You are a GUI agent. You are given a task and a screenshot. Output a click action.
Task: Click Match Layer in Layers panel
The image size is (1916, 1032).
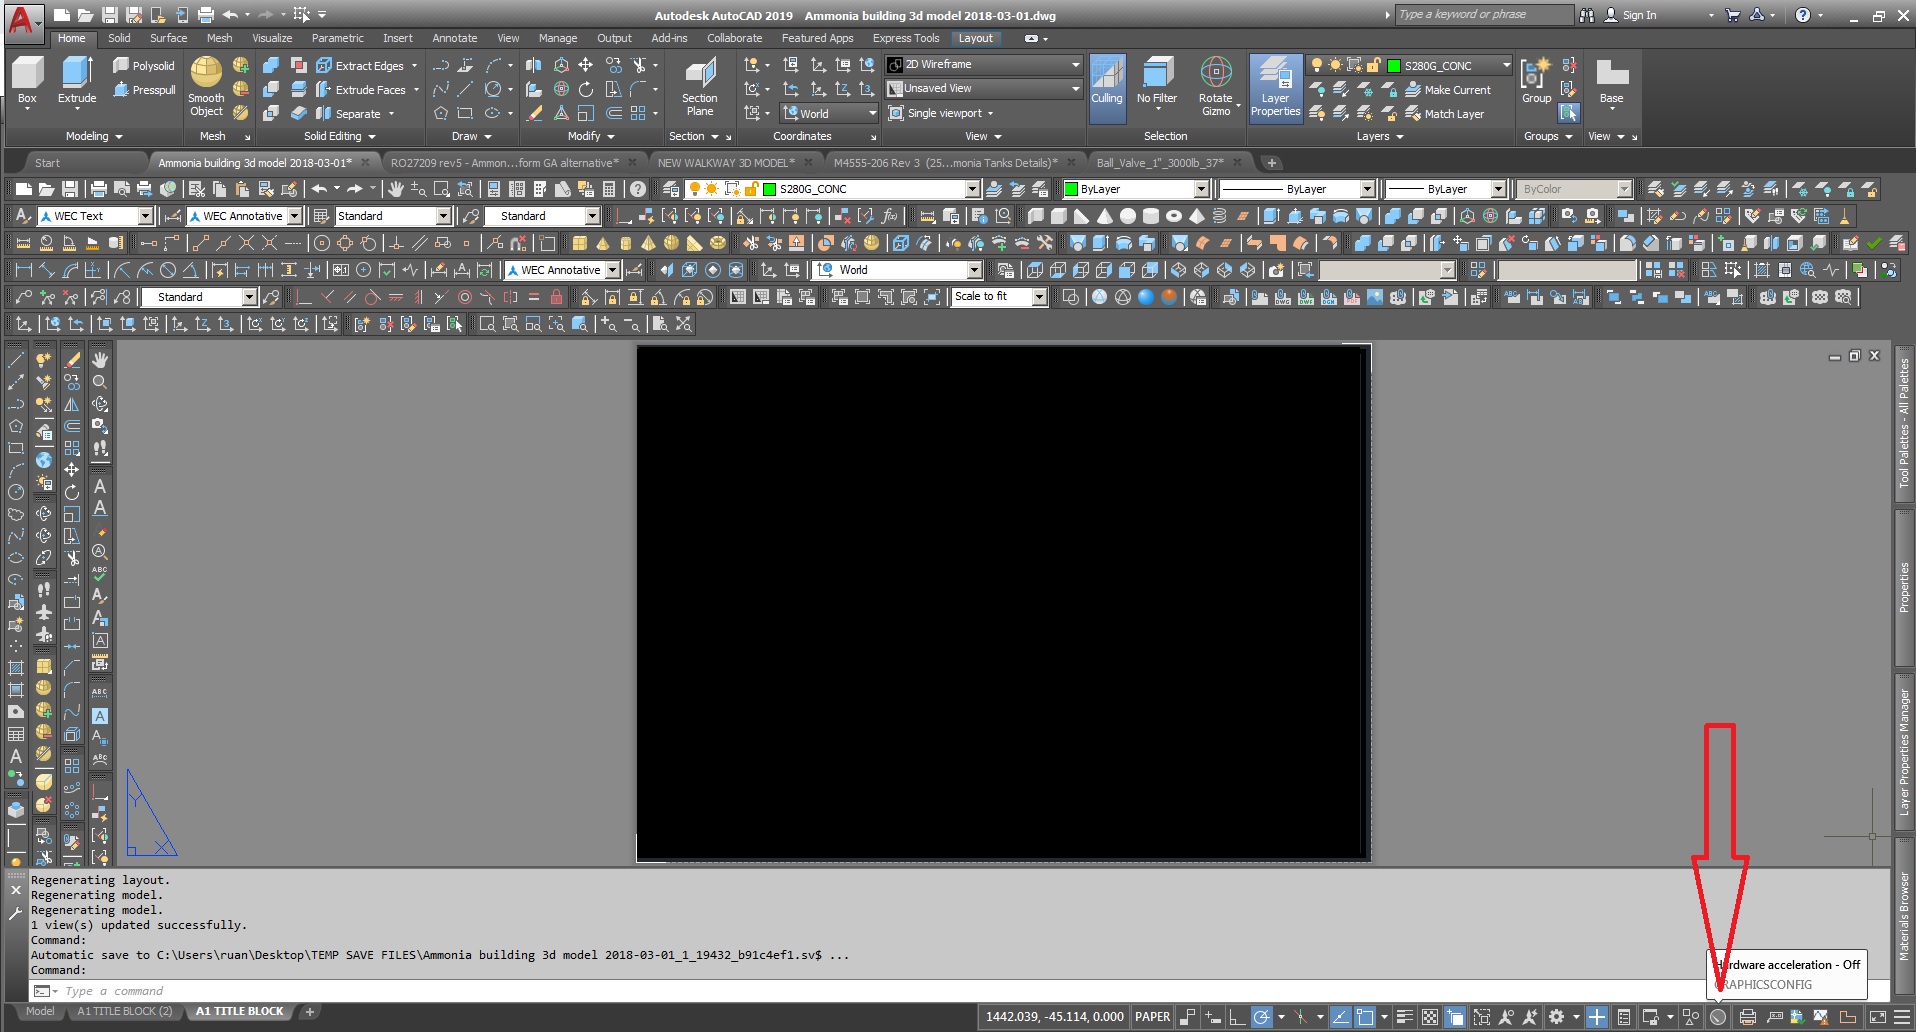[1445, 113]
